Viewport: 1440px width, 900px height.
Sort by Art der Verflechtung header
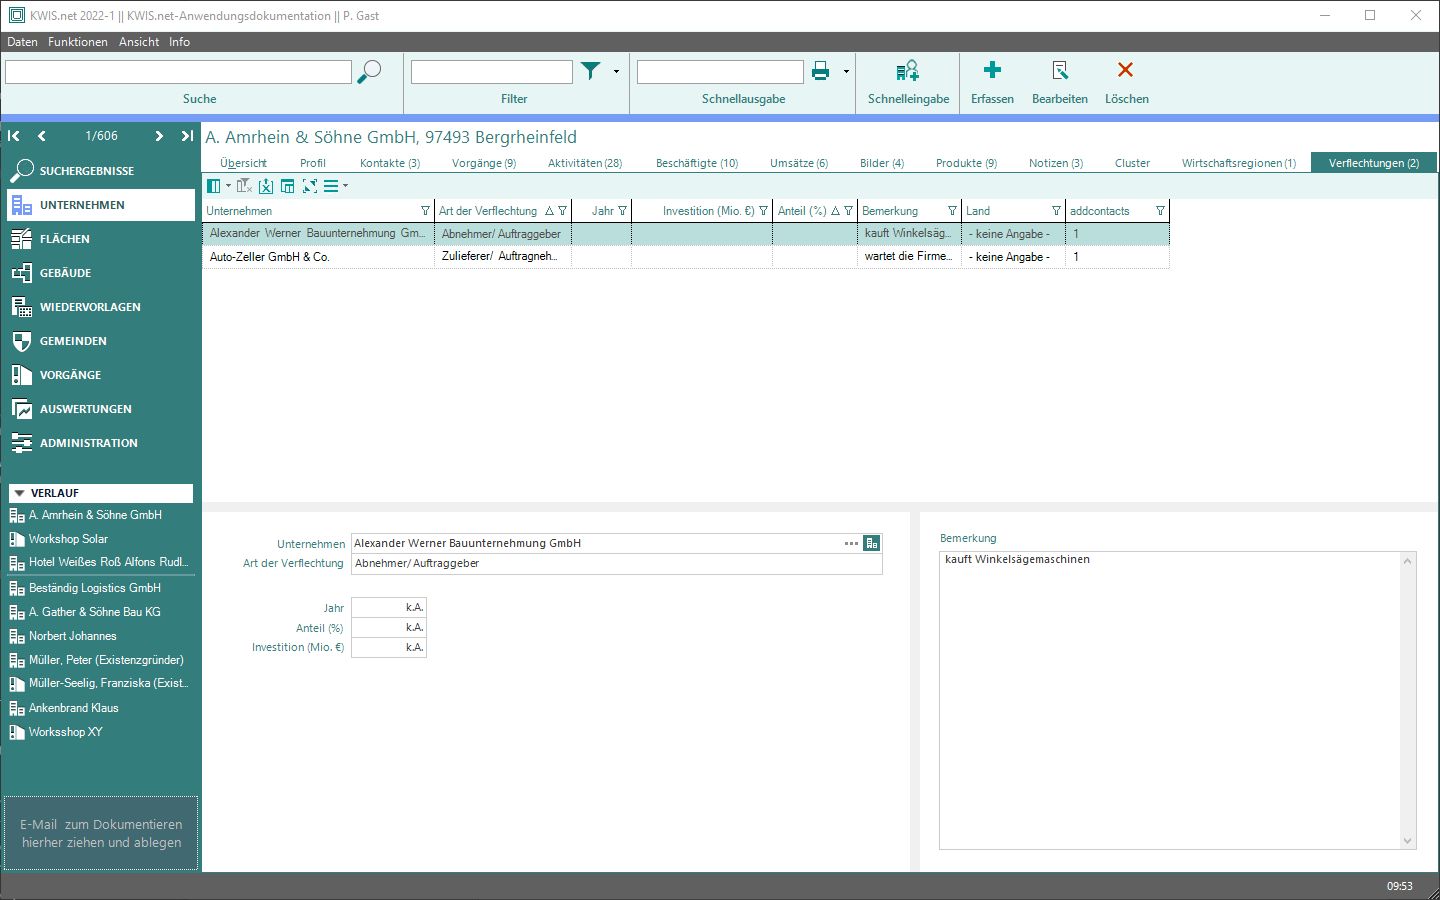click(488, 211)
